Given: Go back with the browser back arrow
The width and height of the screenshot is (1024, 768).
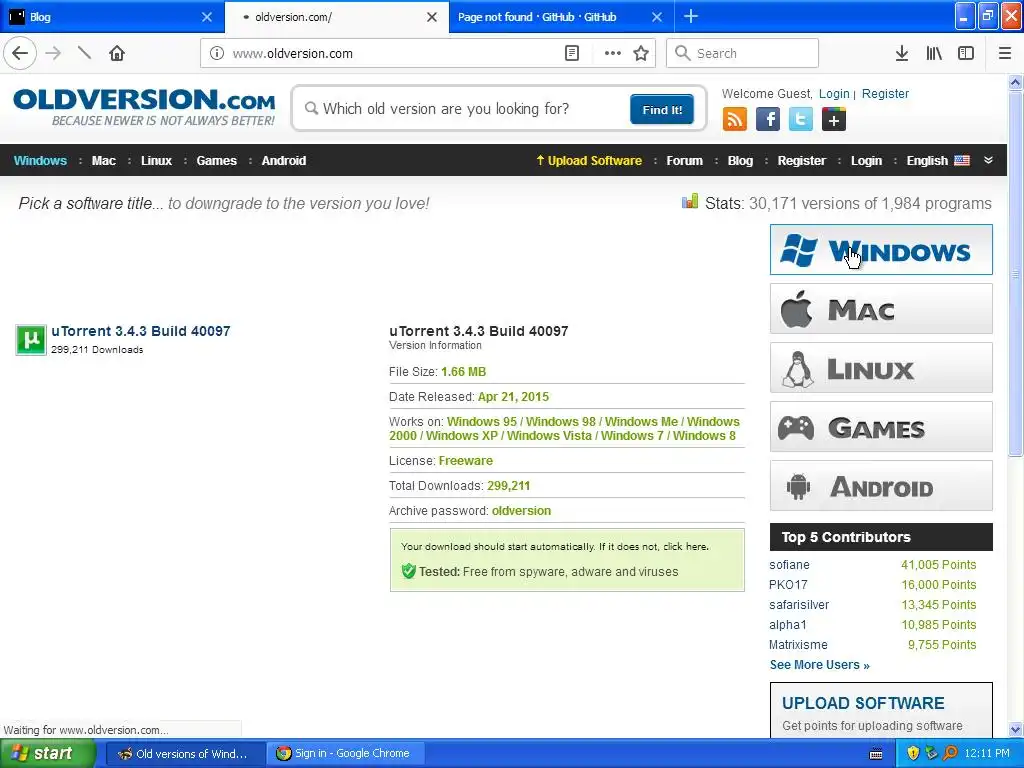Looking at the screenshot, I should [20, 53].
